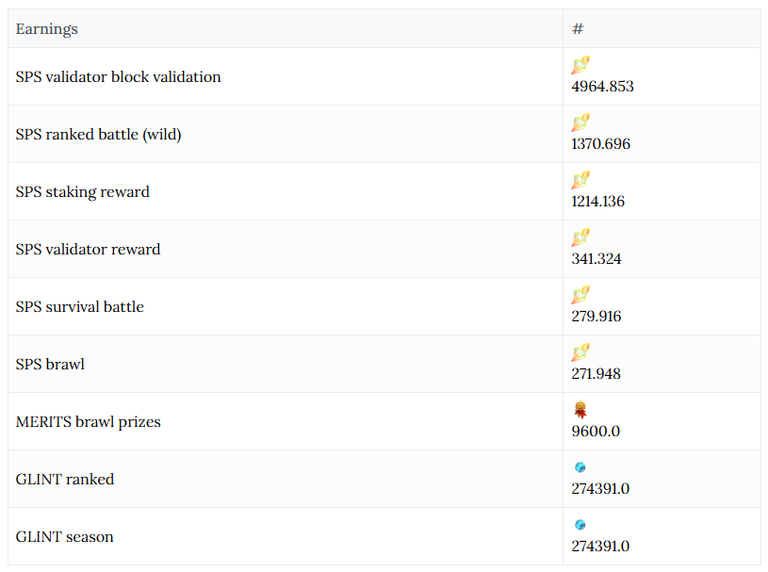768x572 pixels.
Task: Click the SPS survival battle label
Action: click(80, 307)
